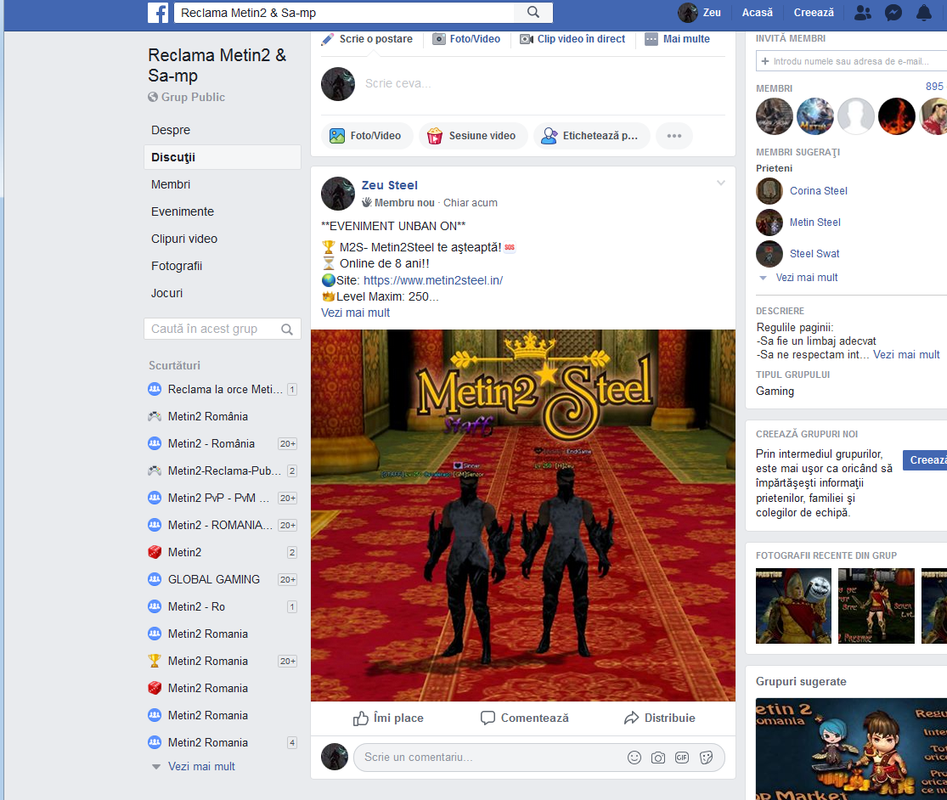Viewport: 947px width, 800px height.
Task: Expand Vezi mai mult under Scurtături
Action: tap(201, 766)
